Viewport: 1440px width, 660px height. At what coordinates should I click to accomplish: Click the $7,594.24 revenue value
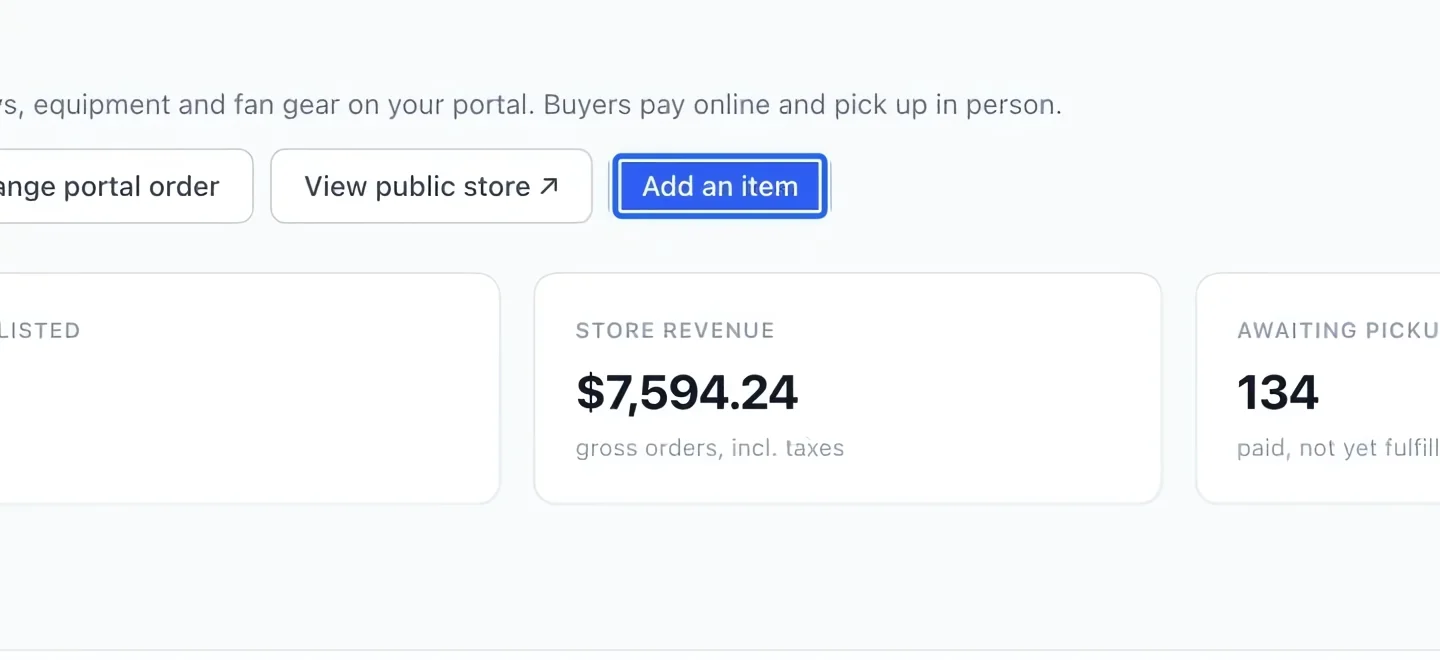pos(687,393)
